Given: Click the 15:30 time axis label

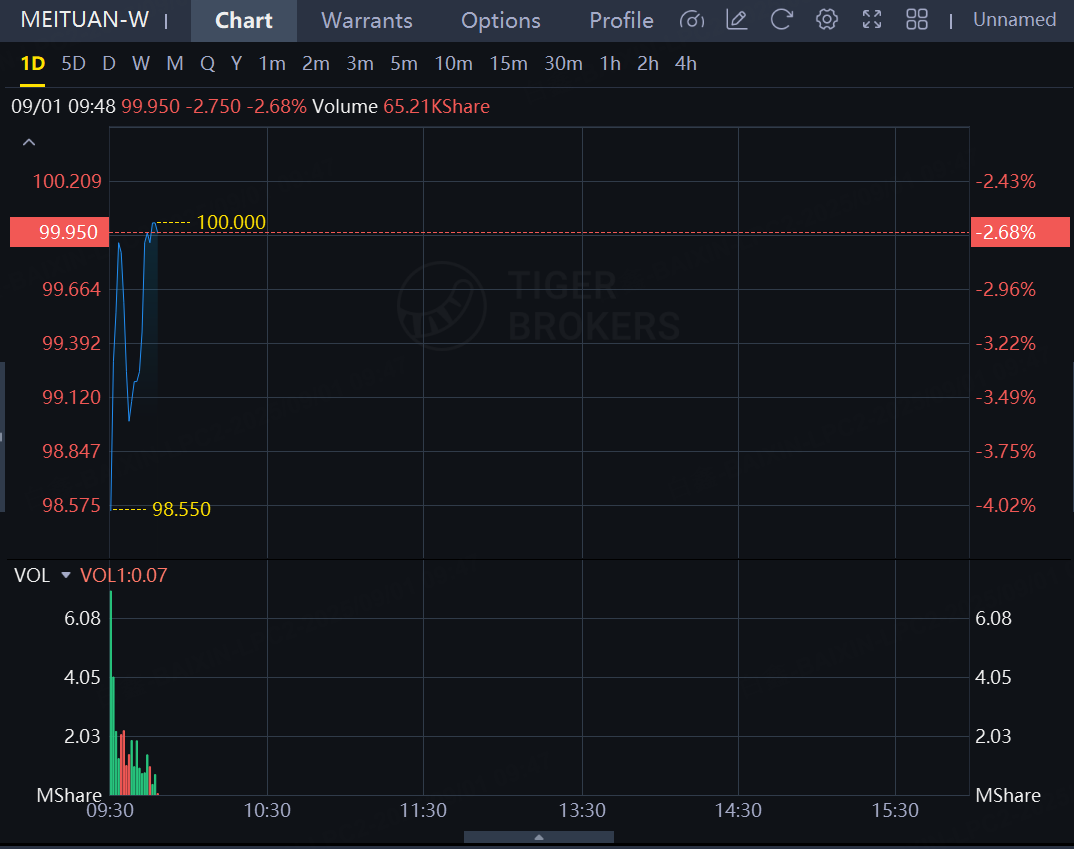Looking at the screenshot, I should [x=895, y=811].
